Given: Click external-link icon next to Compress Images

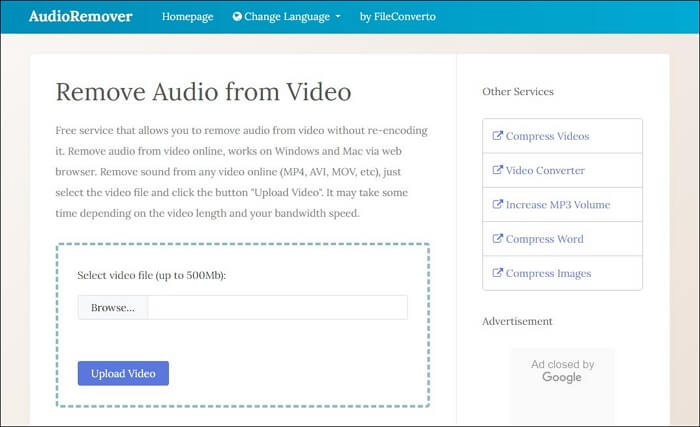Looking at the screenshot, I should click(x=497, y=272).
